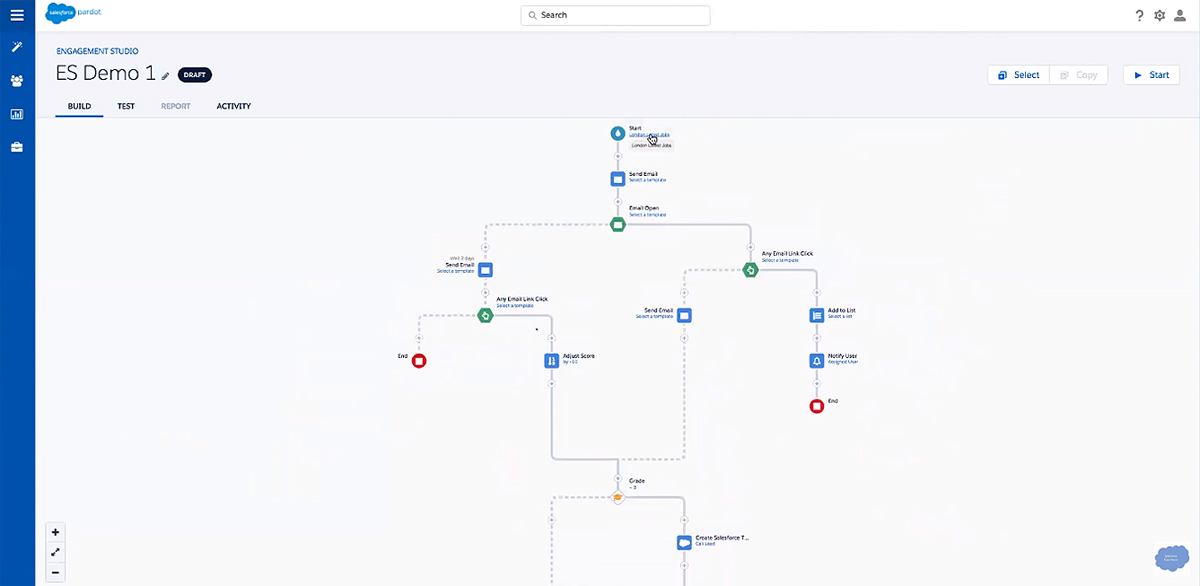Viewport: 1200px width, 586px height.
Task: Switch to the Test tab
Action: click(x=126, y=106)
